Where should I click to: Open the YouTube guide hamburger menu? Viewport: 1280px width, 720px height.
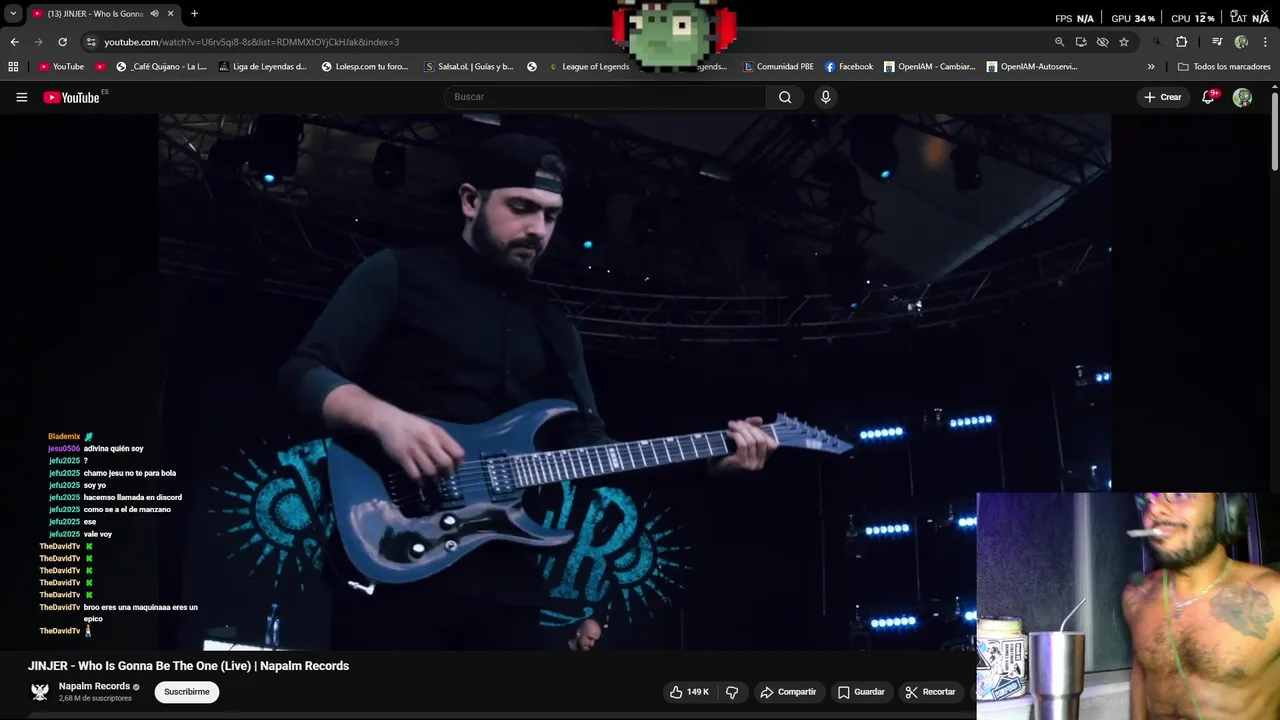[21, 97]
